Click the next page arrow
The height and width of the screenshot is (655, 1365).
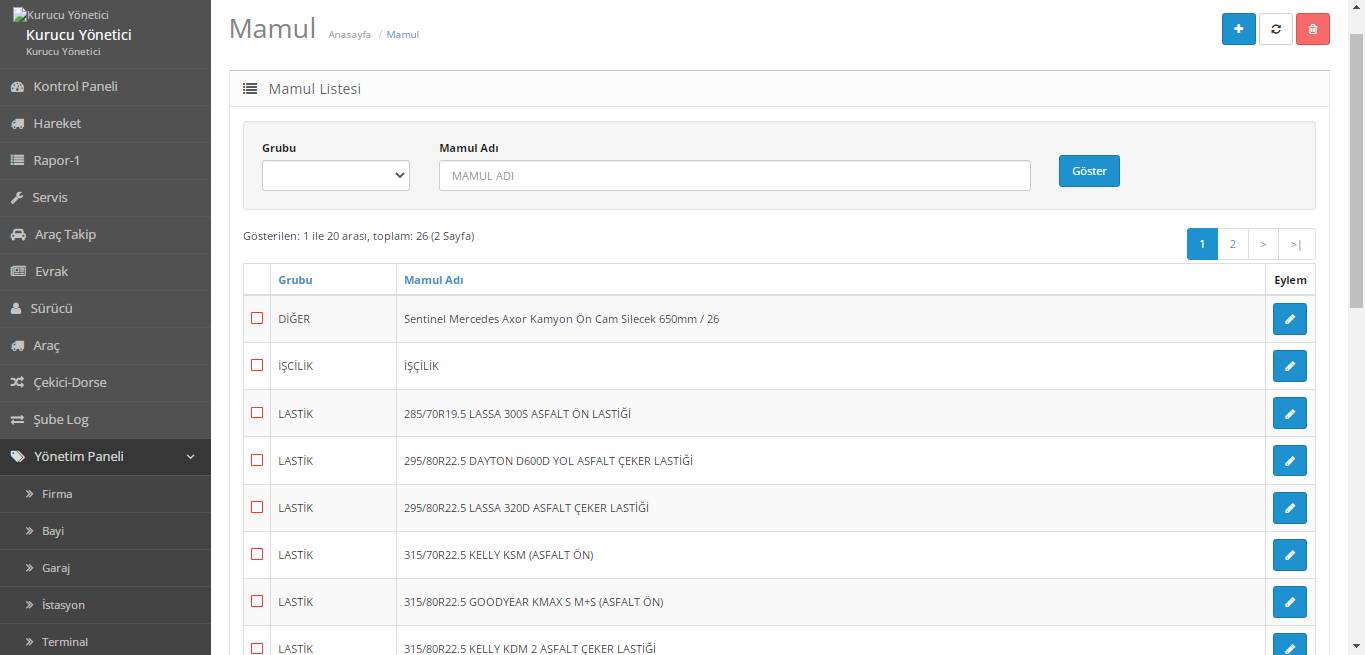(1263, 244)
